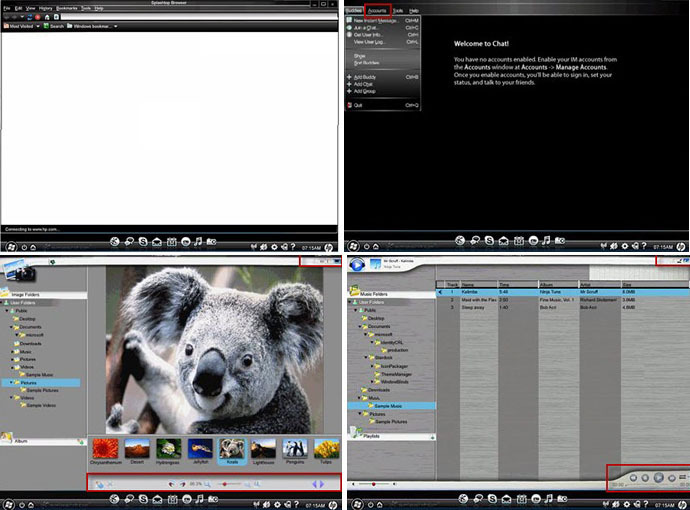Click the power icon below the browser window
This screenshot has width=690, height=510.
coord(24,247)
